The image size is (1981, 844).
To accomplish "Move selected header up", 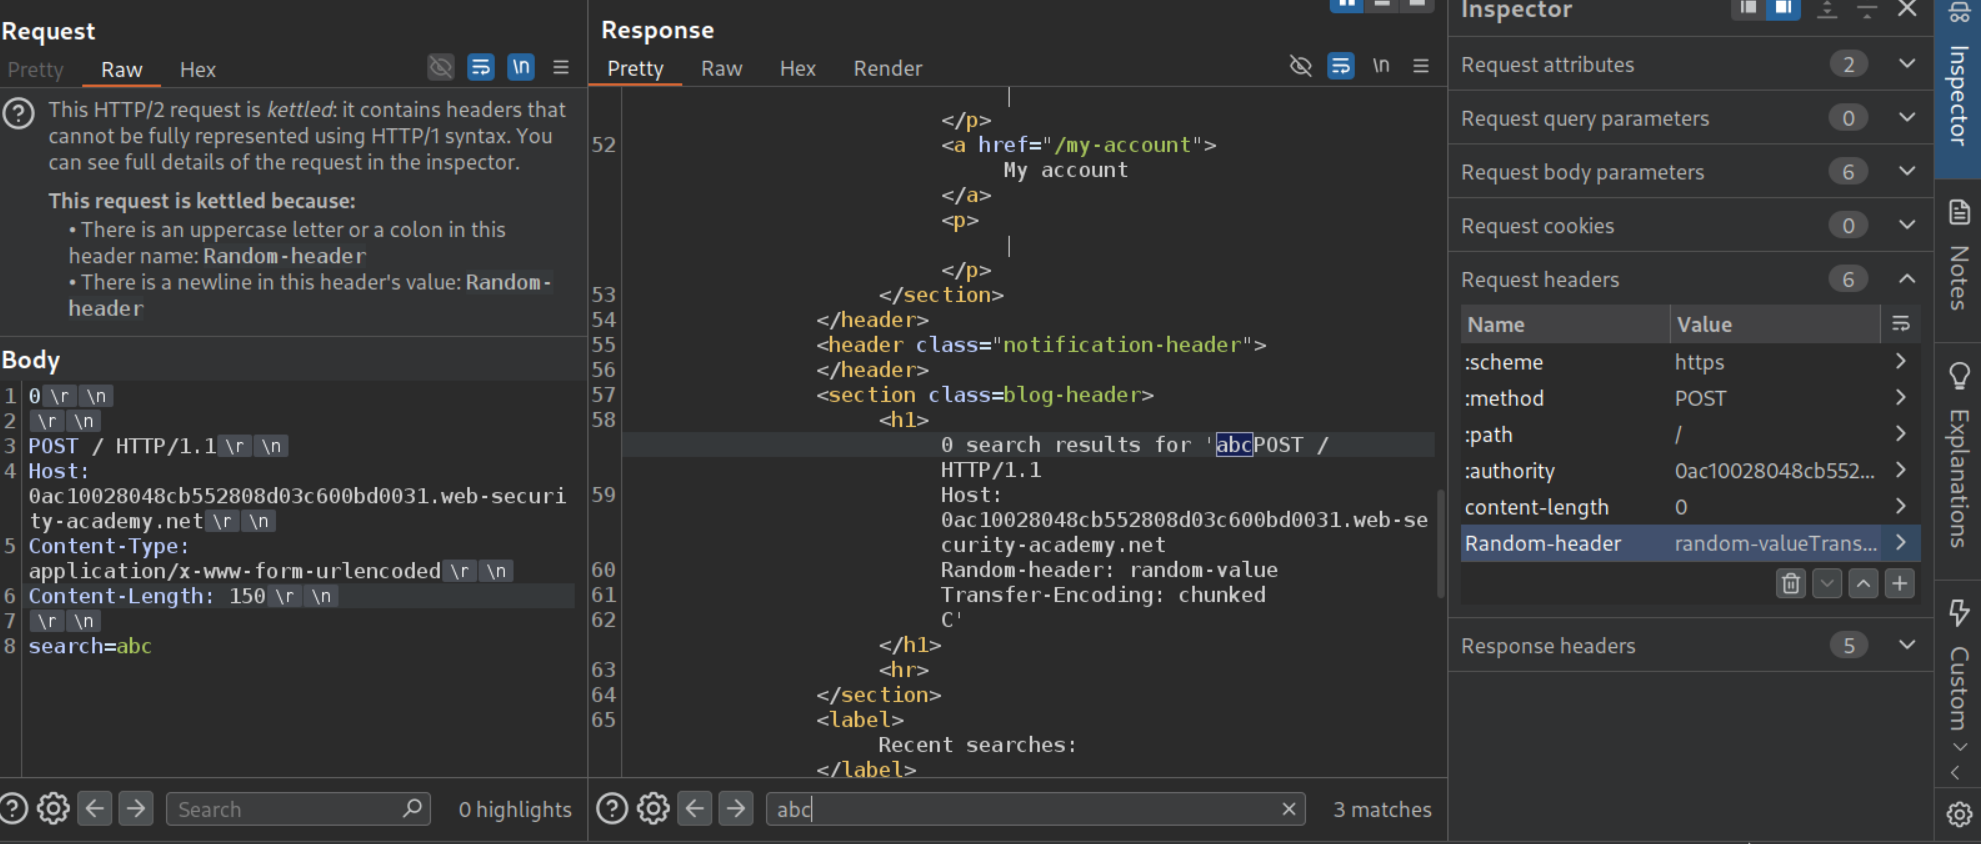I will [x=1863, y=583].
